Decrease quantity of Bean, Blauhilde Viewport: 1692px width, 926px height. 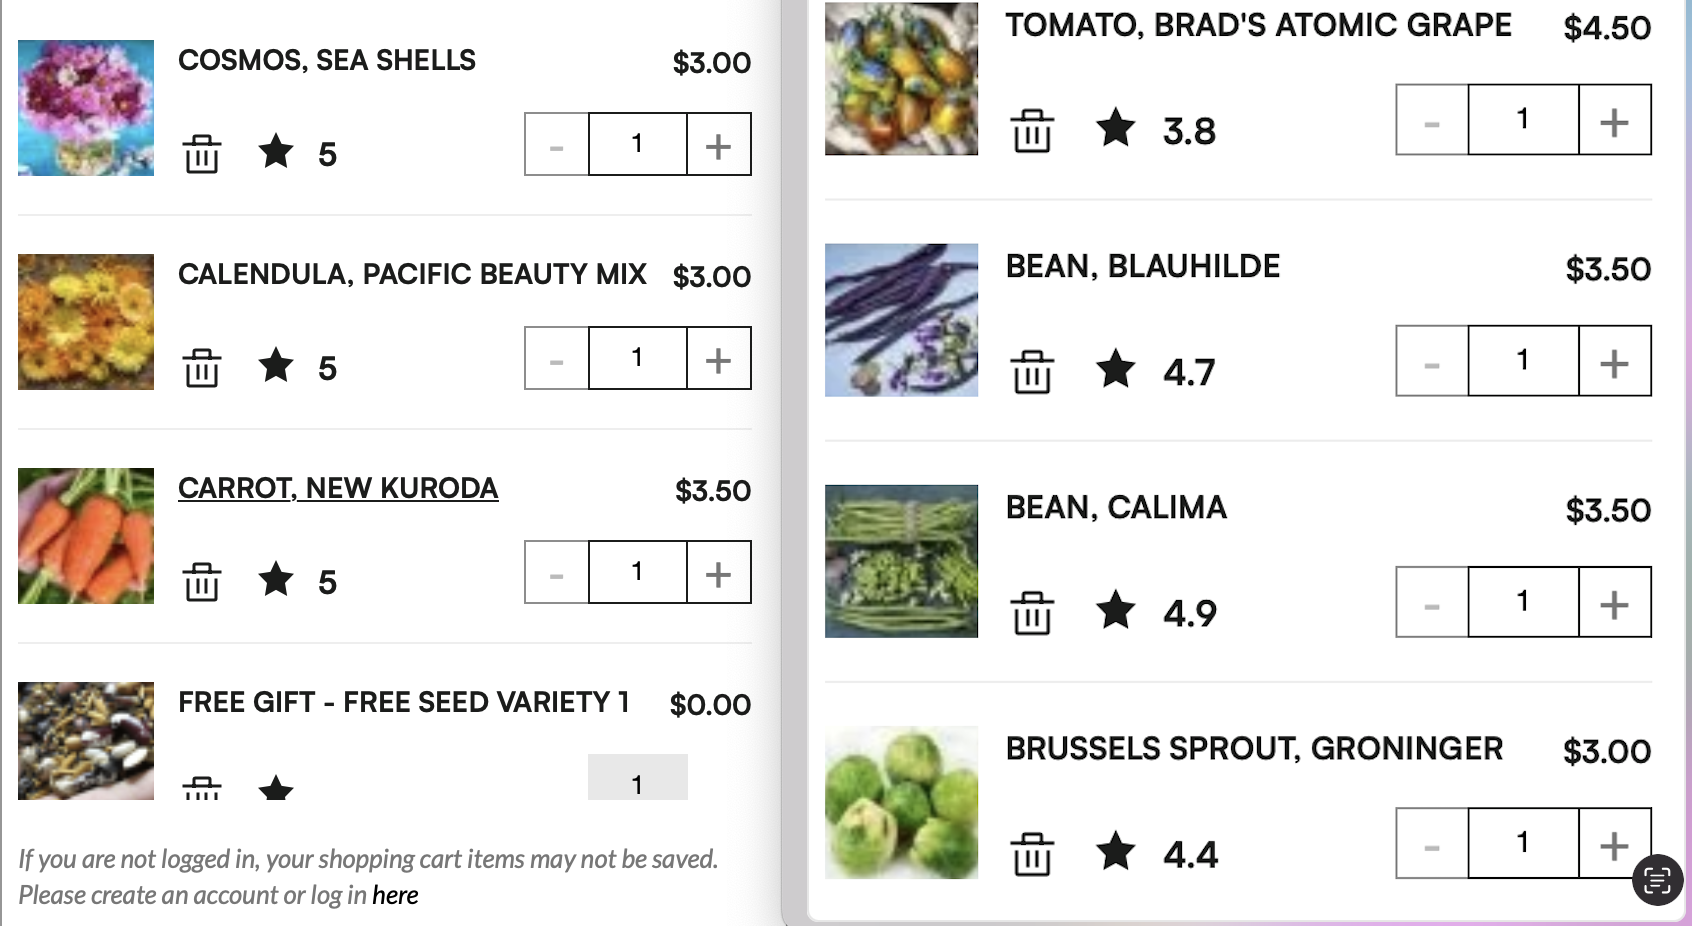click(1432, 362)
